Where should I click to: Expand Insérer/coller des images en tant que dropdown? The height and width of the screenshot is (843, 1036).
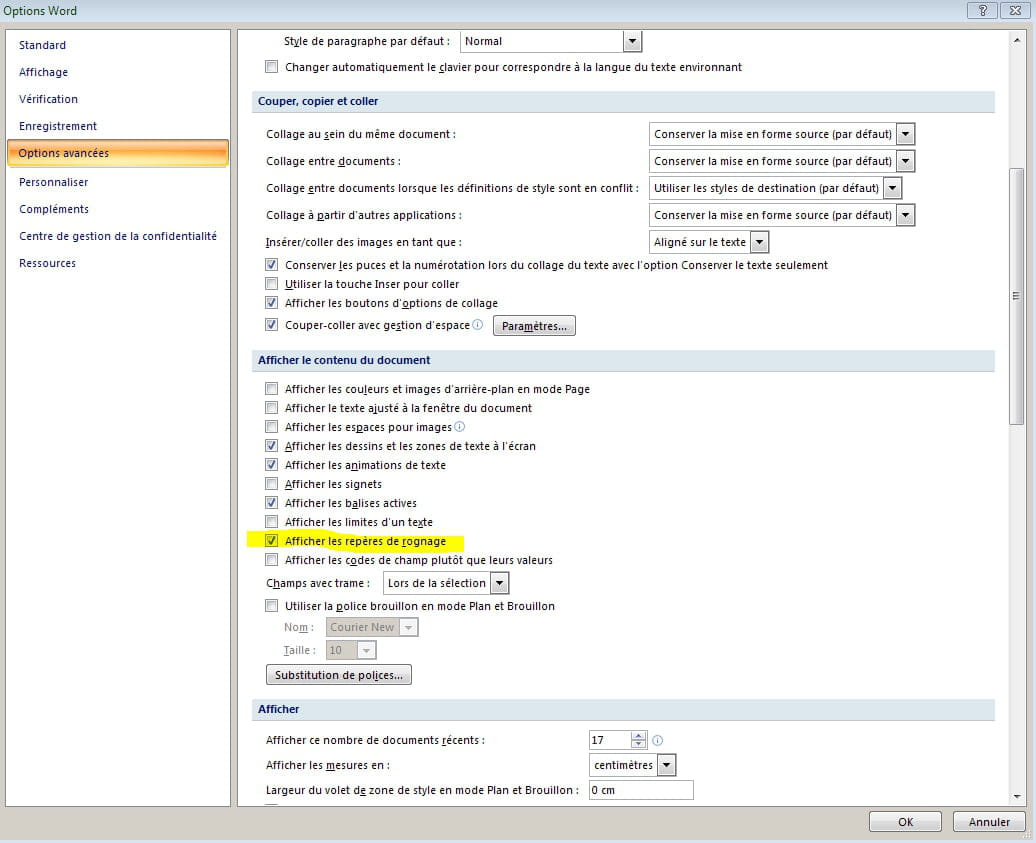click(760, 242)
